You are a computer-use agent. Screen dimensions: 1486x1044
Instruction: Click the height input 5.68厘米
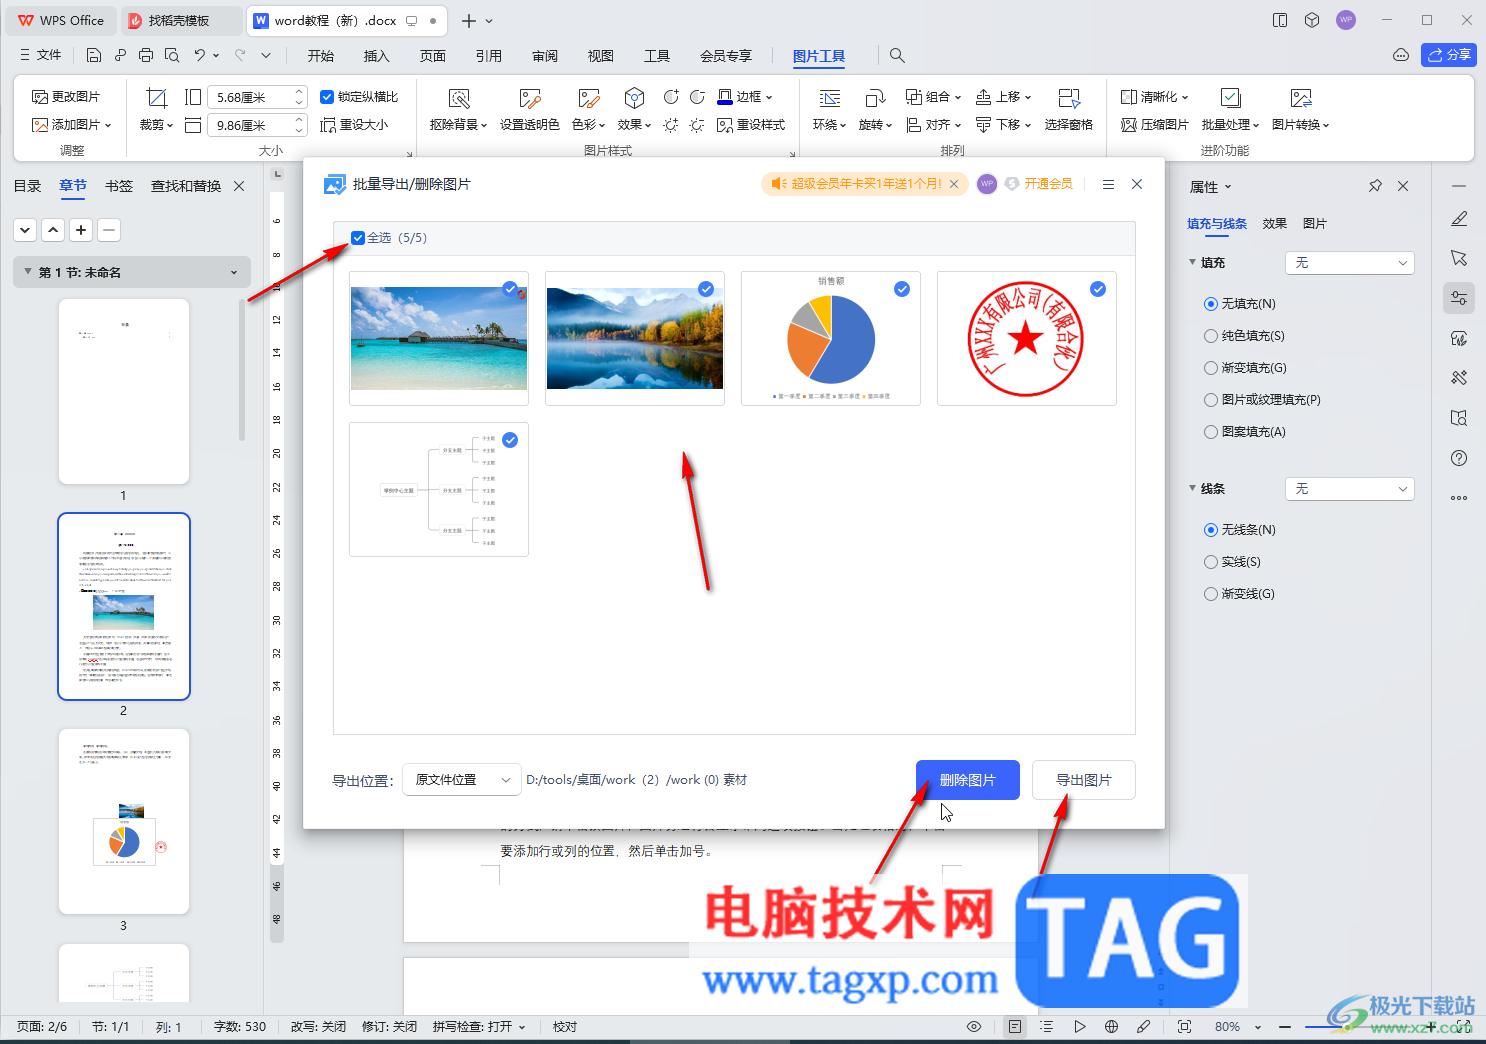[x=257, y=97]
